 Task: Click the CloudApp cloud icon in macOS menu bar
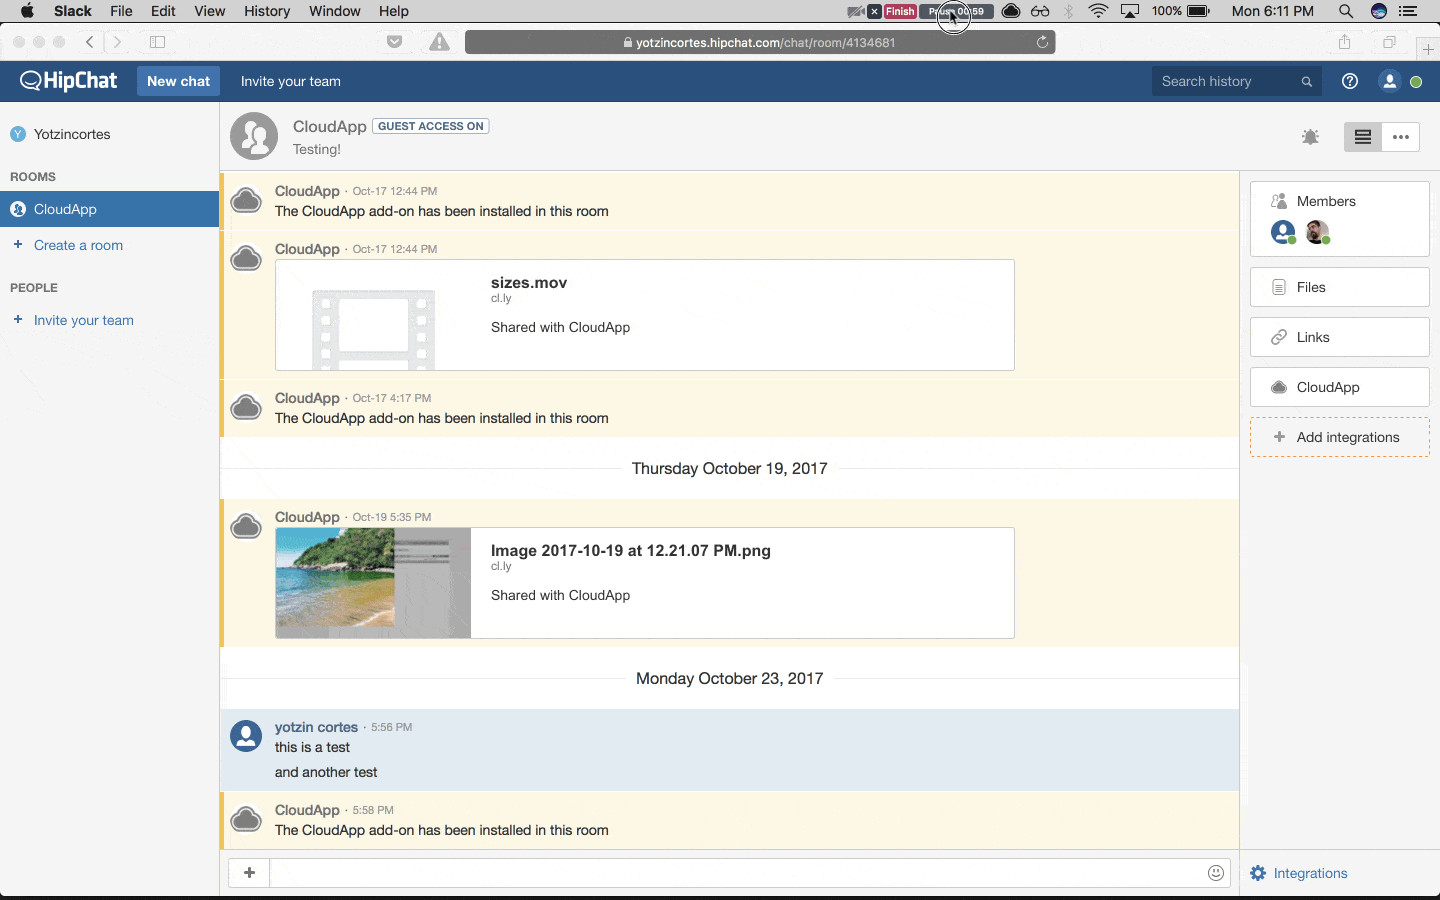point(1011,11)
